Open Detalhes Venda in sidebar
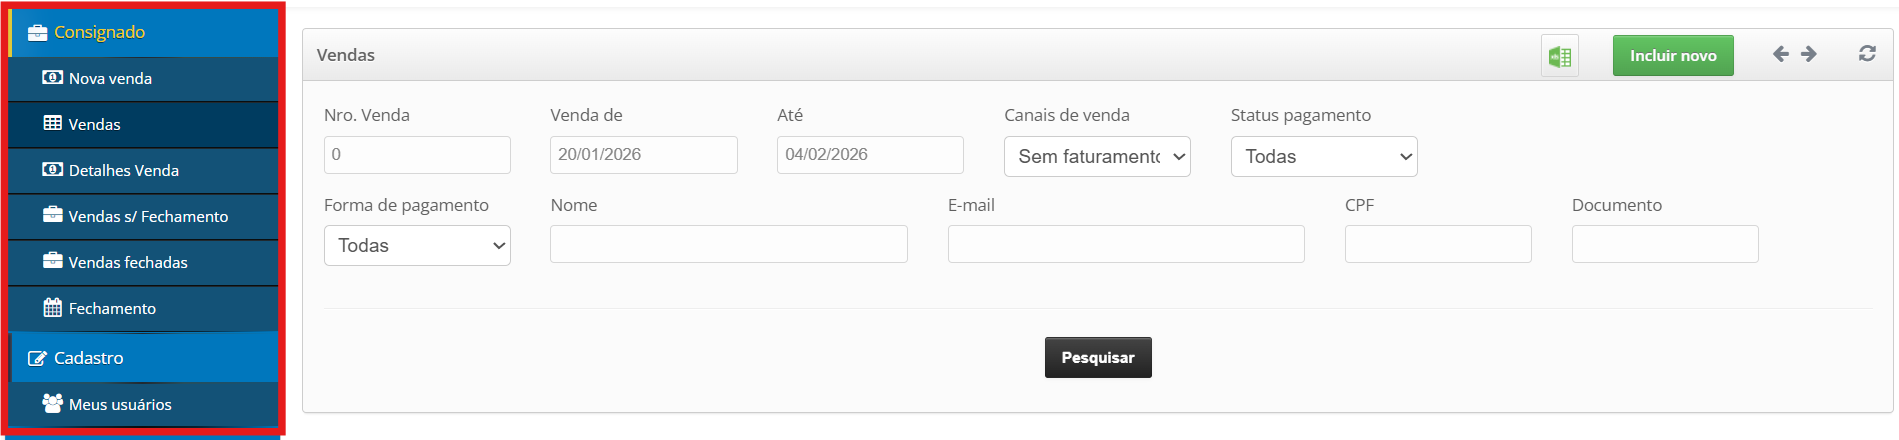1899x440 pixels. (x=123, y=170)
